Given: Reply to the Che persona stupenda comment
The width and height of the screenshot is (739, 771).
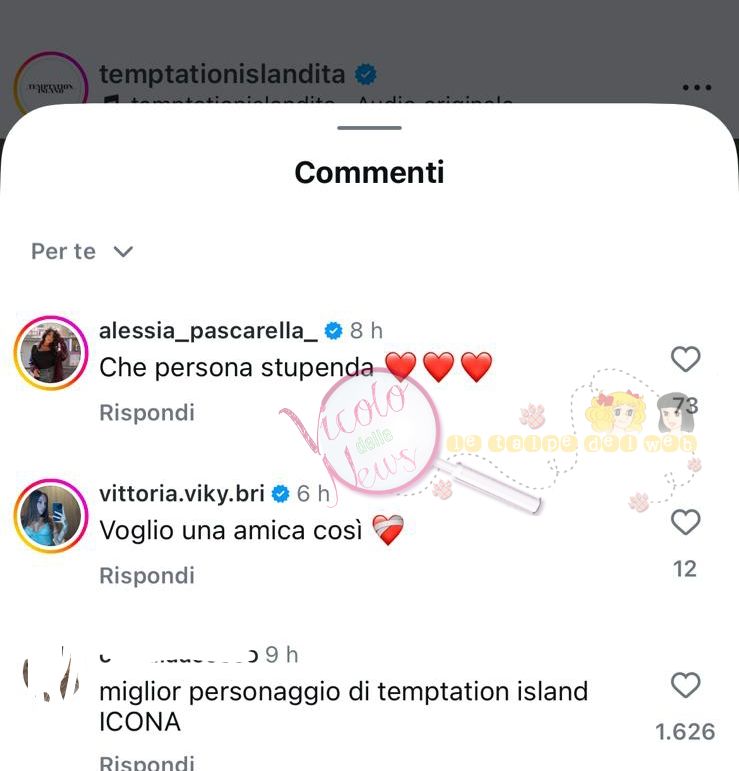Looking at the screenshot, I should [x=147, y=413].
